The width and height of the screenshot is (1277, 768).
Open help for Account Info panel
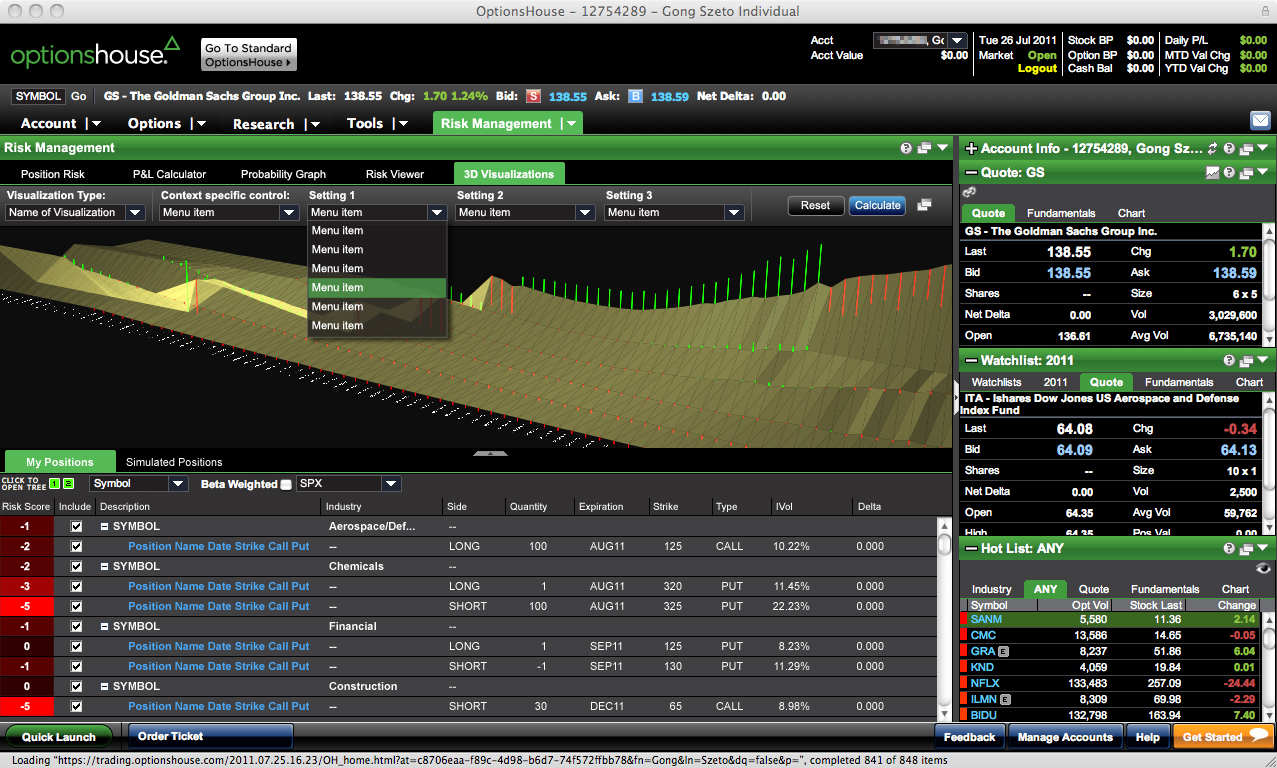point(1229,148)
